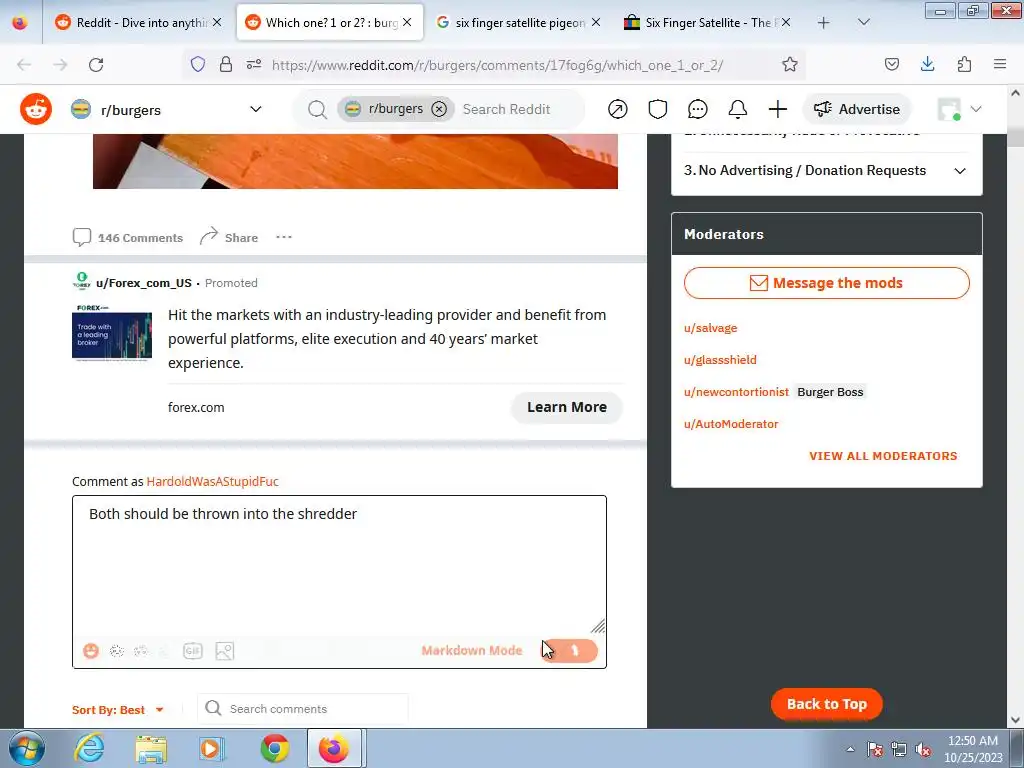Switch to the six finger satellite pigeon Google tab
Image resolution: width=1024 pixels, height=768 pixels.
click(519, 22)
